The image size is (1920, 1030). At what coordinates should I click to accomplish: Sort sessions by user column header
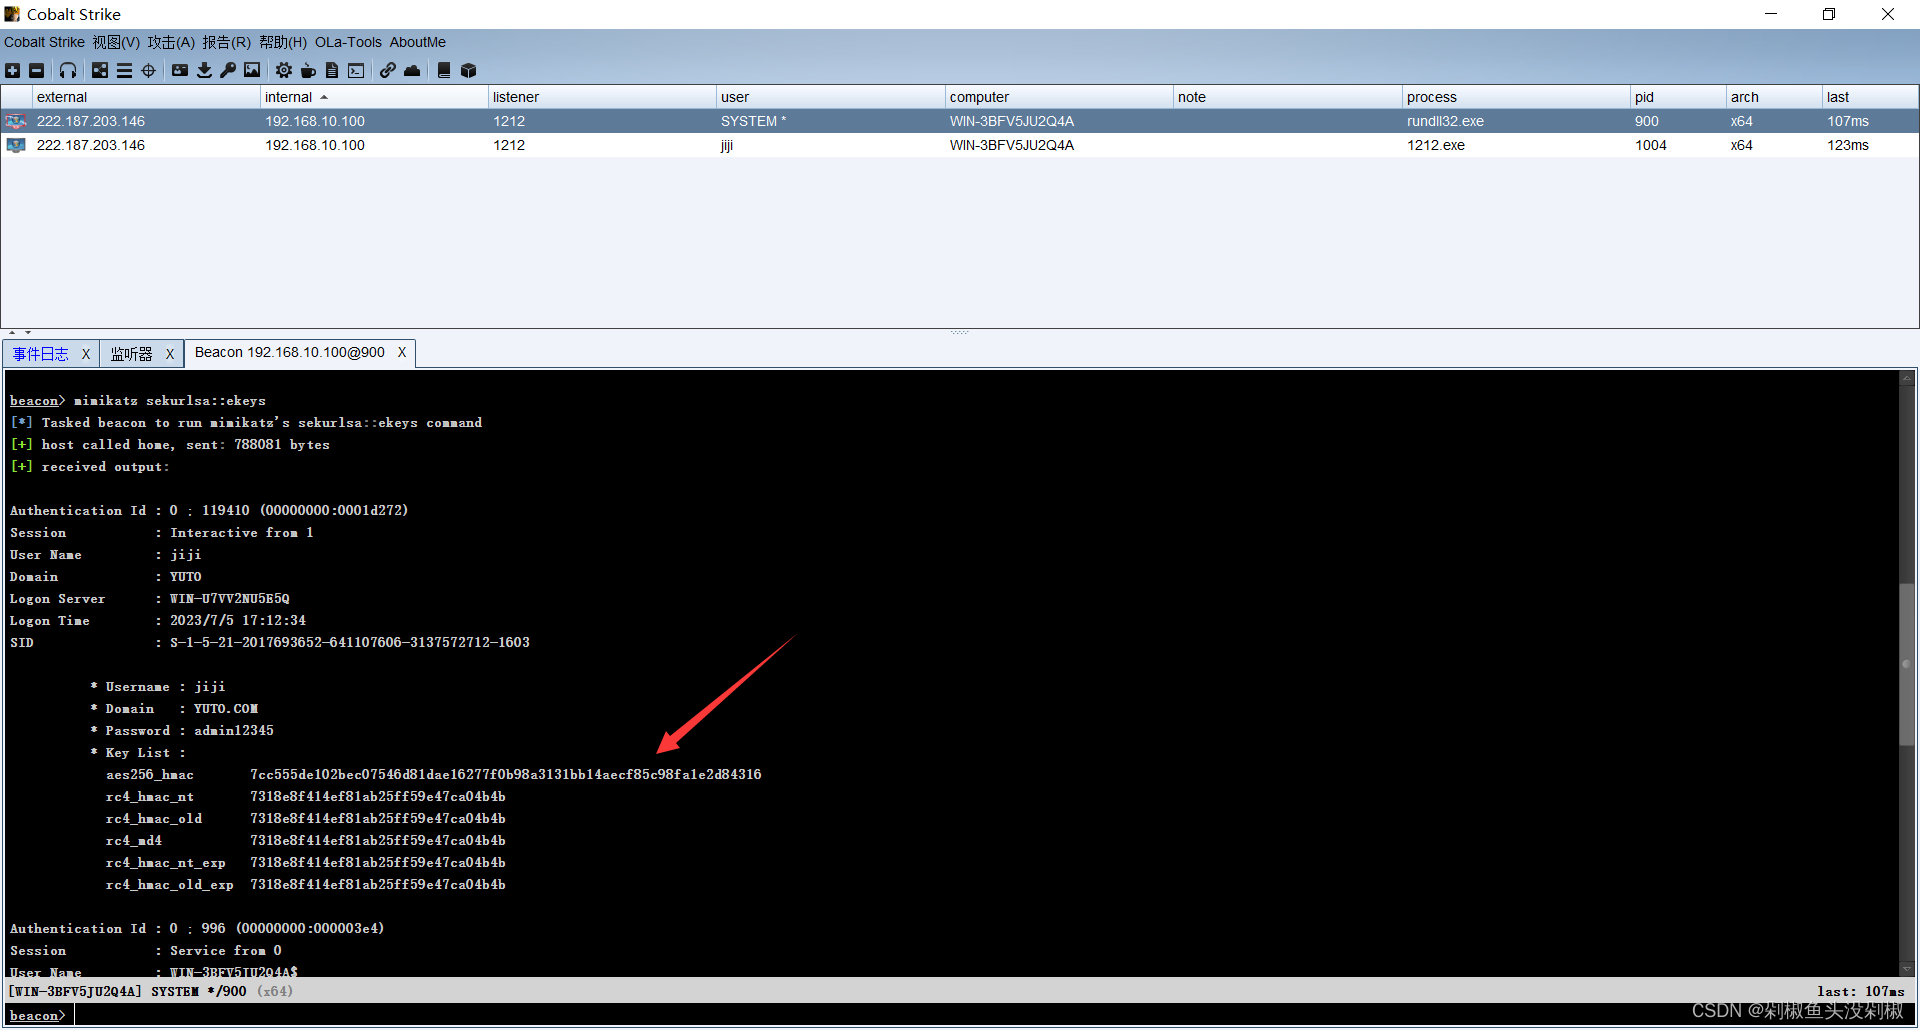tap(830, 97)
